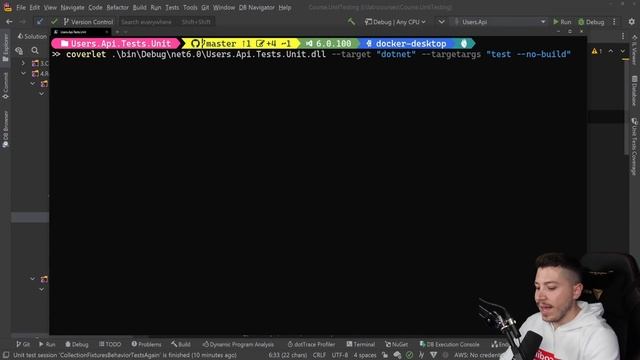Viewport: 640px width, 360px height.
Task: Open the Refactor menu
Action: (118, 7)
